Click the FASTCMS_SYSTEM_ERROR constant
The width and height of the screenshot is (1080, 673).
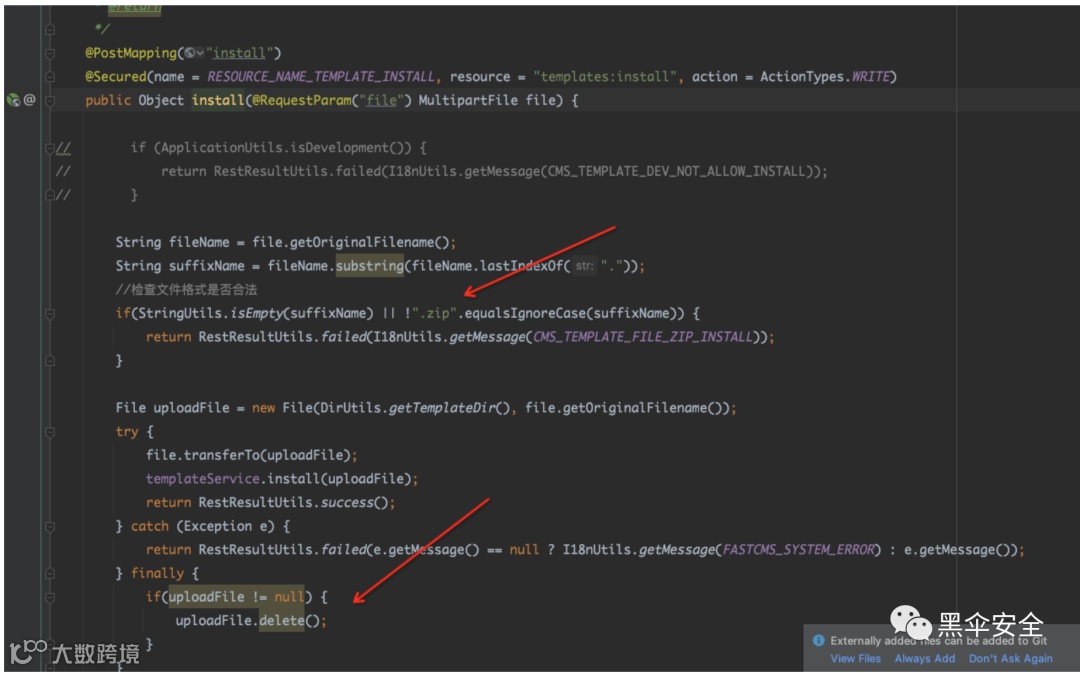pos(798,550)
